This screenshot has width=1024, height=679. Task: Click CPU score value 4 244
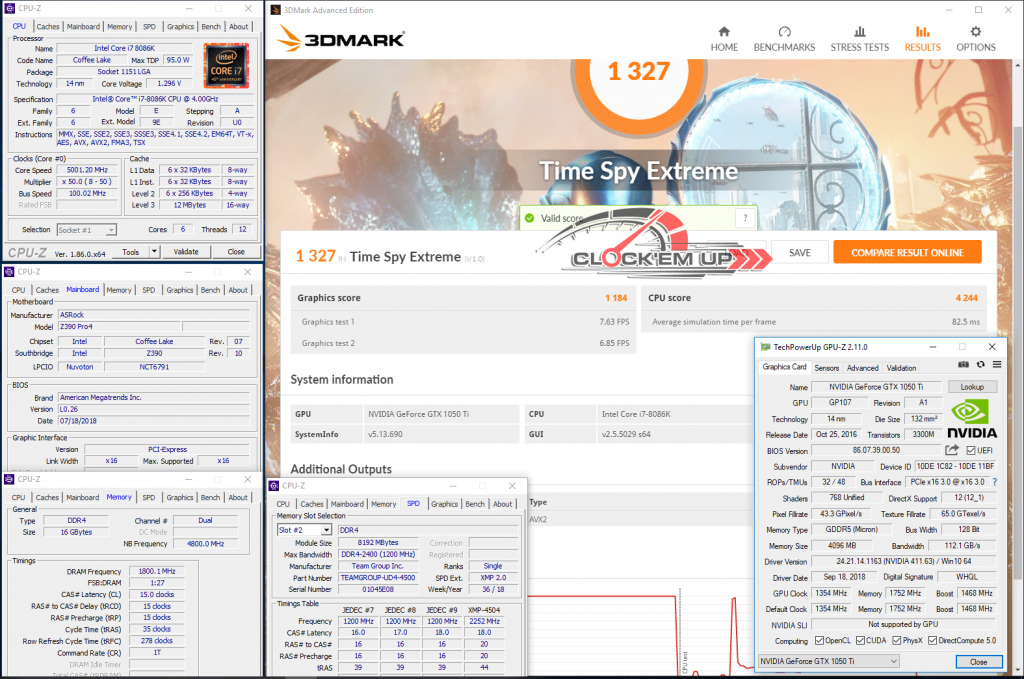coord(967,298)
